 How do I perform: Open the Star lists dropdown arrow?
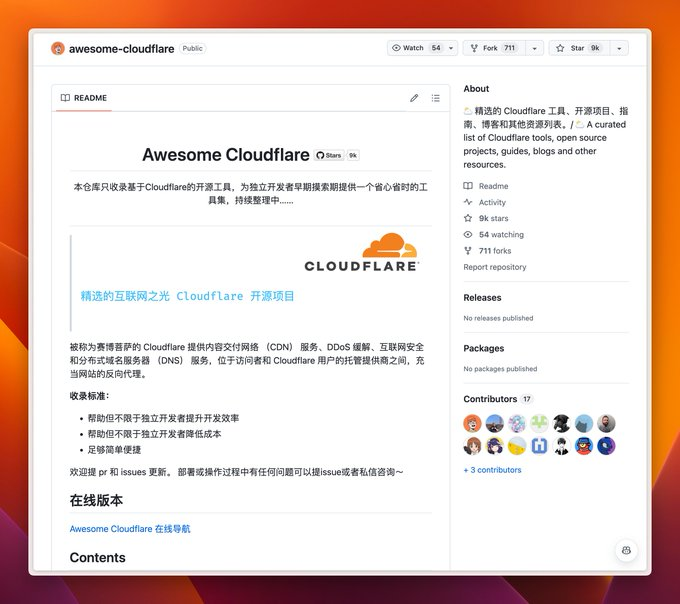(x=620, y=48)
